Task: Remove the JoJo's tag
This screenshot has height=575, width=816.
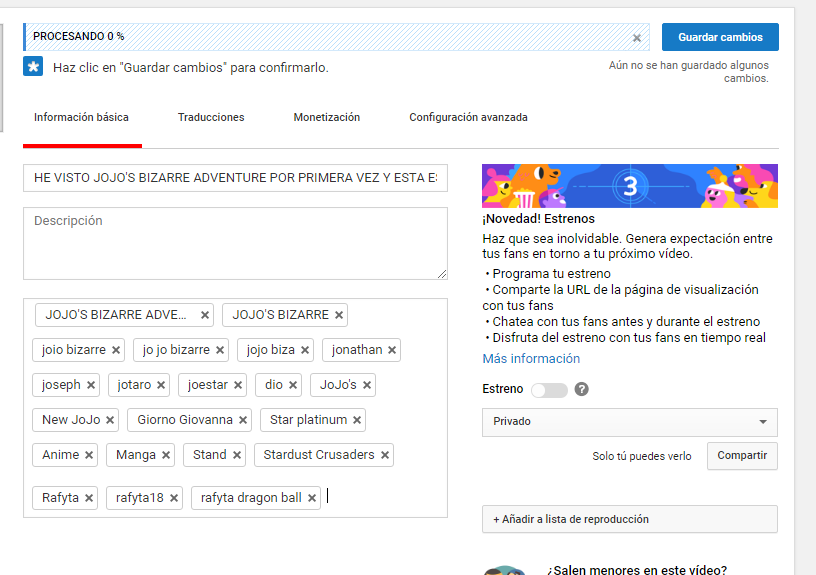Action: pos(367,385)
